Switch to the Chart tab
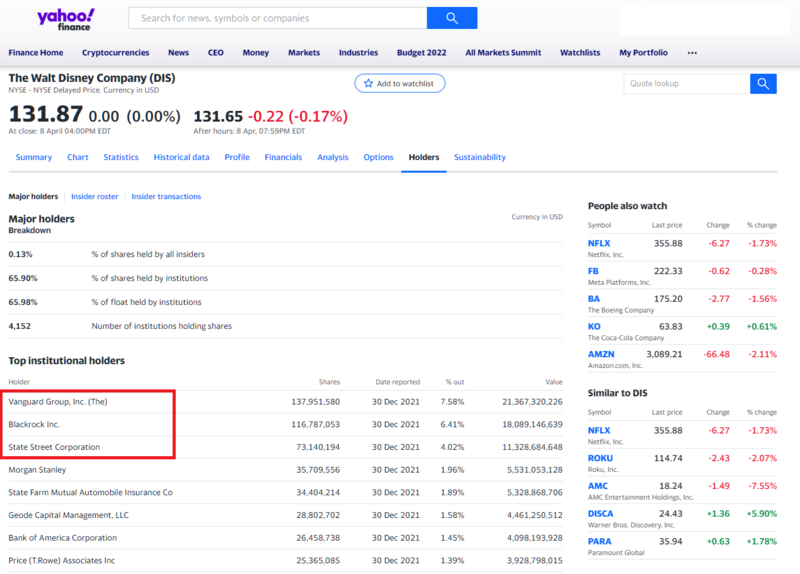800x574 pixels. click(78, 157)
